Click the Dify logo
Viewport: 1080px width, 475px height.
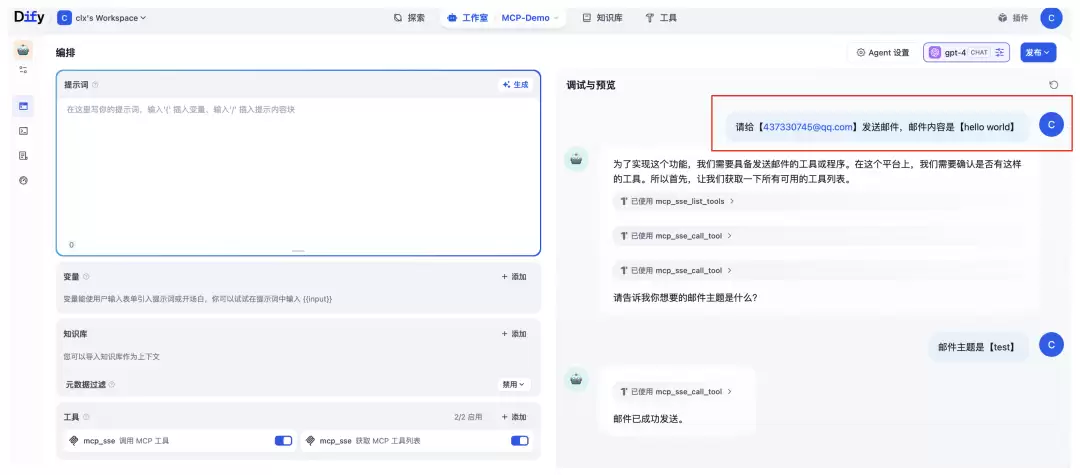pyautogui.click(x=29, y=17)
